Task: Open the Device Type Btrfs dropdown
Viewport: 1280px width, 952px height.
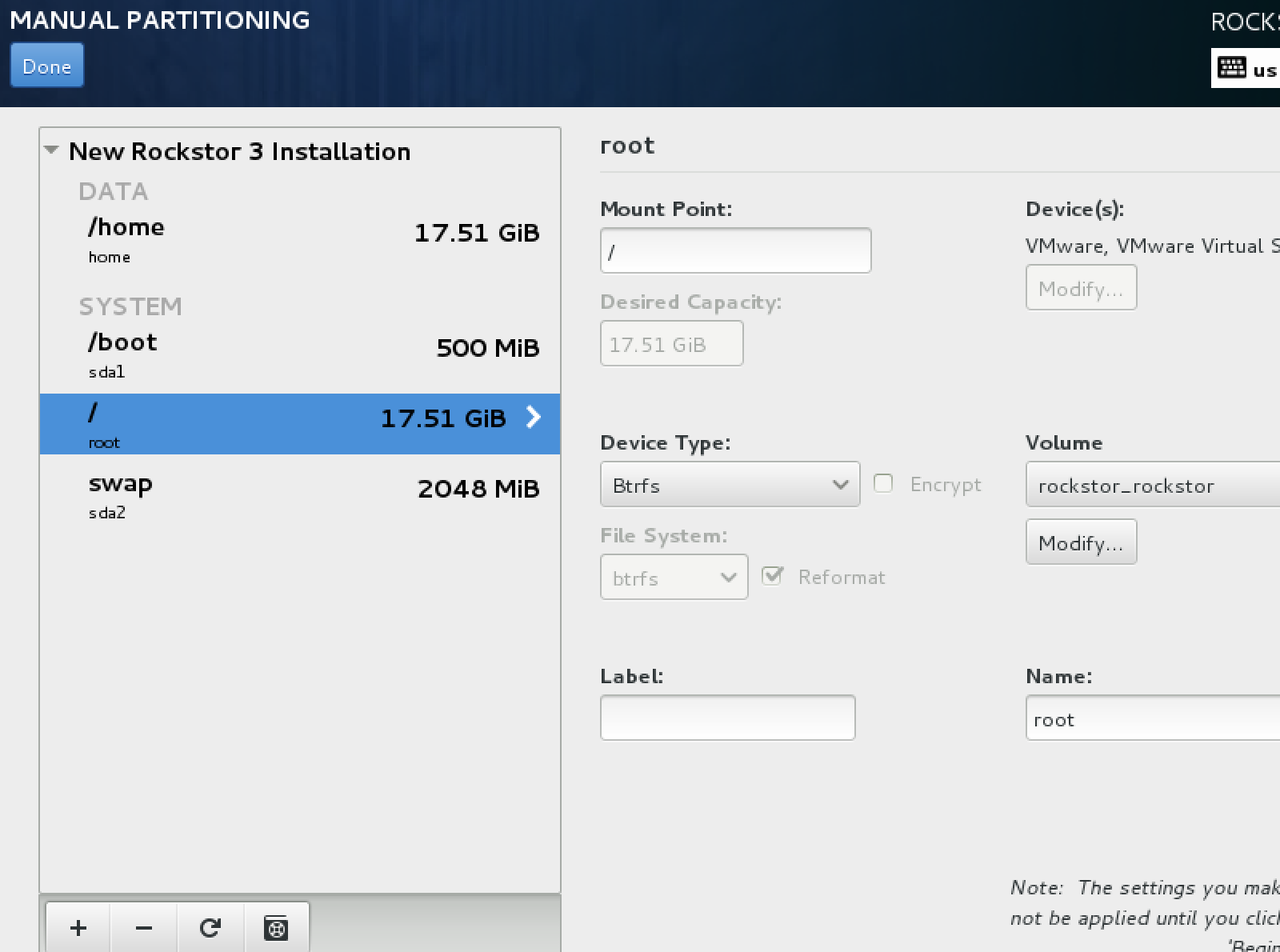Action: (x=730, y=484)
